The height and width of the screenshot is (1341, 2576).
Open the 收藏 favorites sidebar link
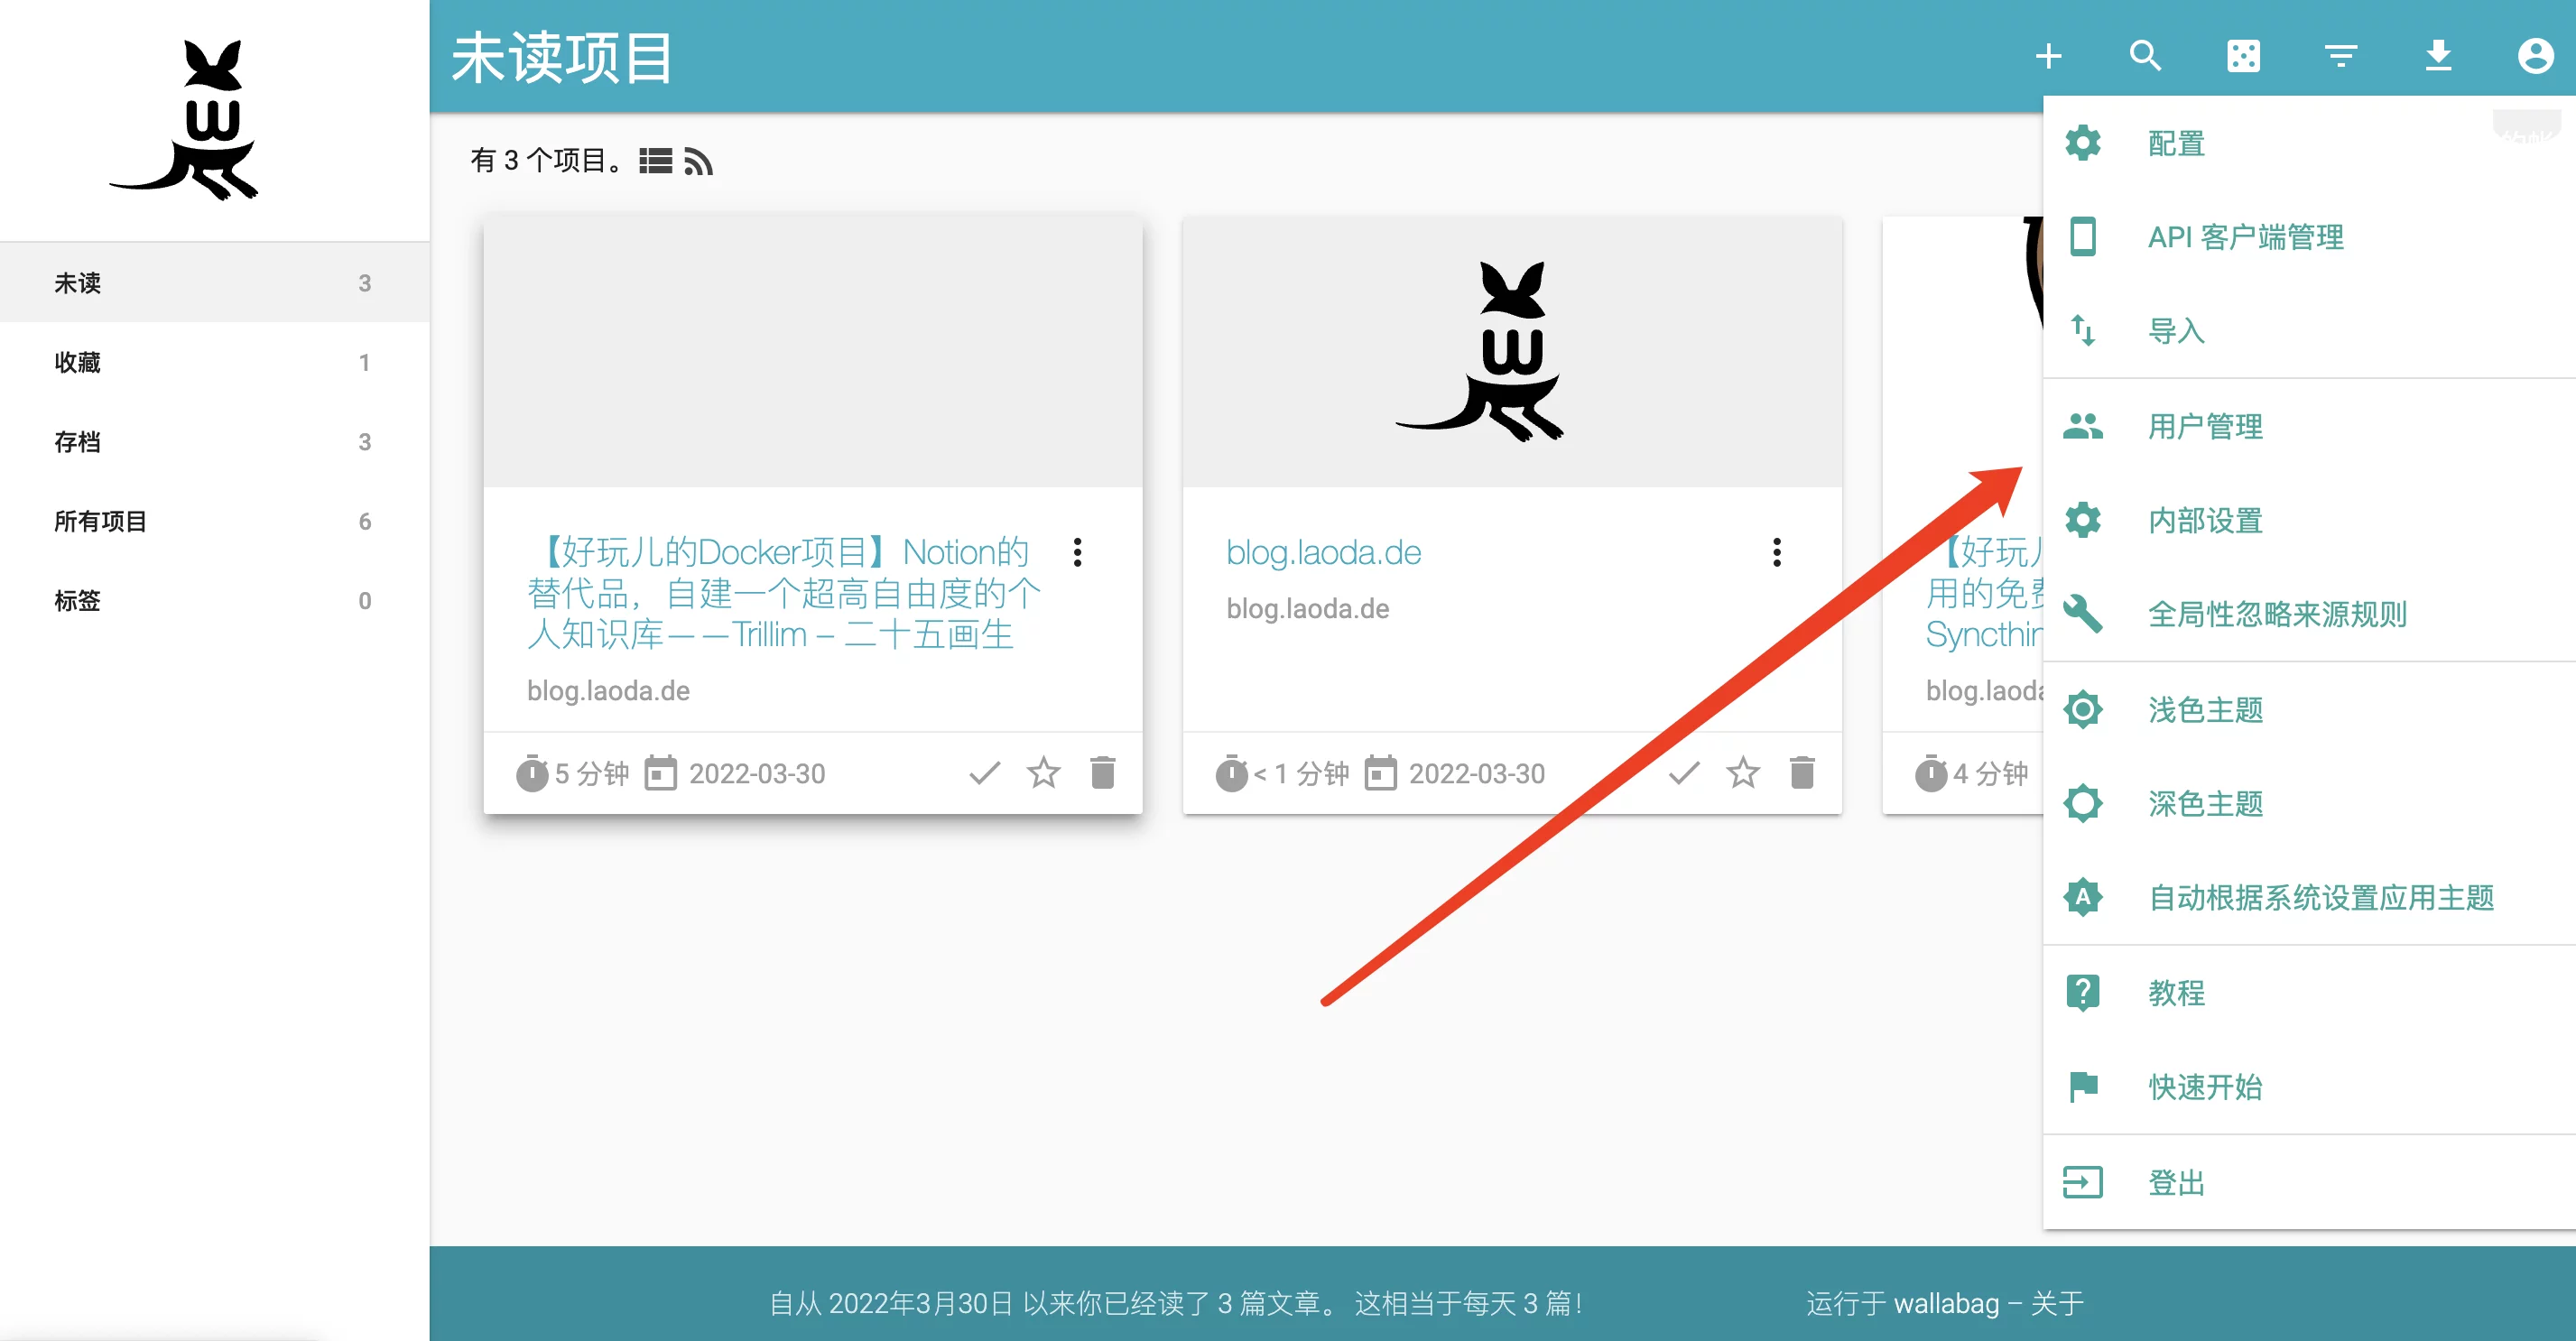click(x=78, y=362)
